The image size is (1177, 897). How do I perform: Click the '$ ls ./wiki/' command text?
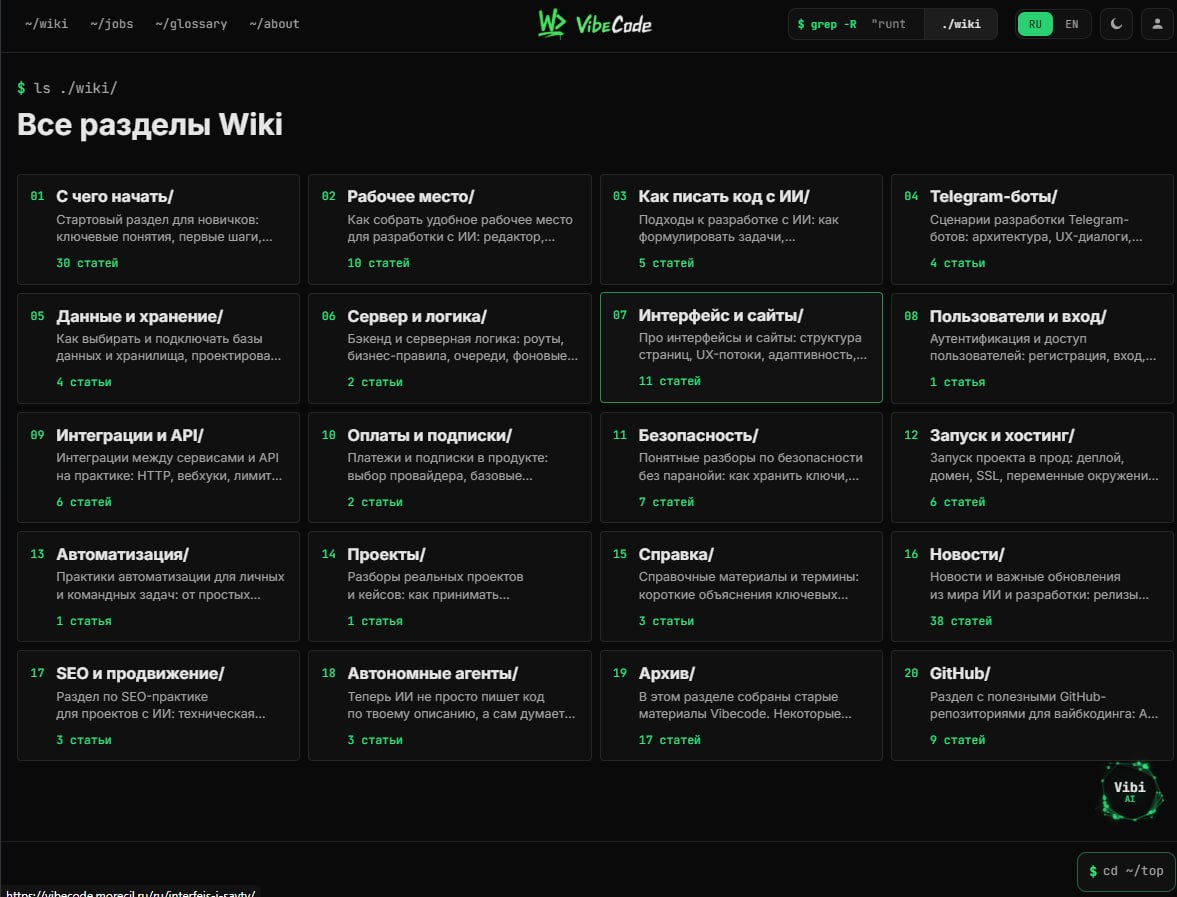[x=67, y=88]
